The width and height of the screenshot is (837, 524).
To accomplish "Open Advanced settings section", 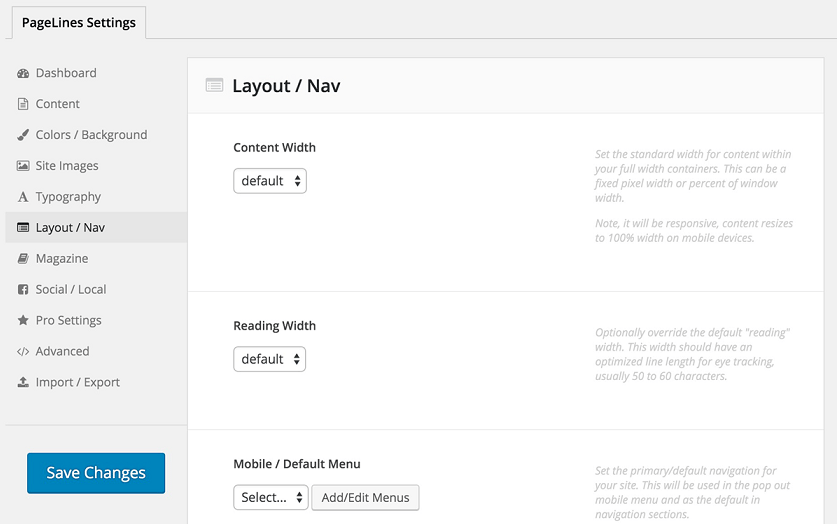I will (96, 352).
